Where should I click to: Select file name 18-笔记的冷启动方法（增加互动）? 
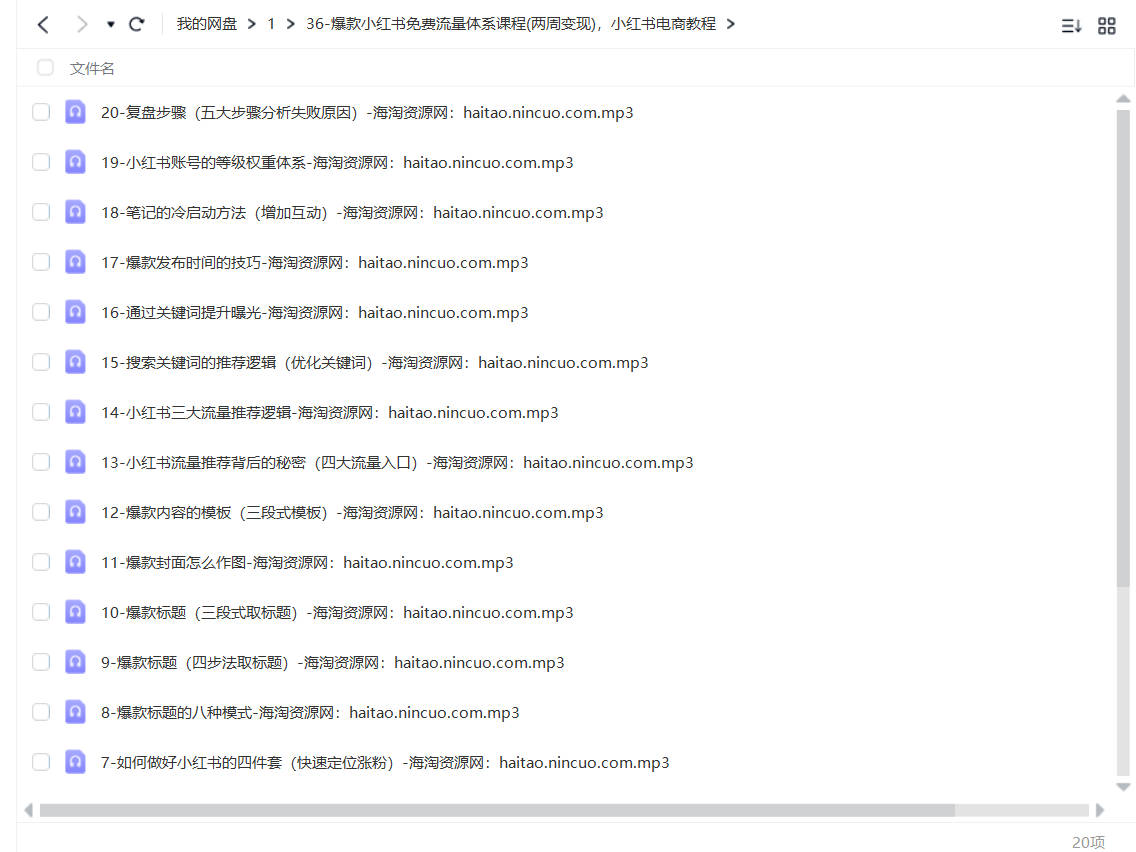pyautogui.click(x=352, y=212)
